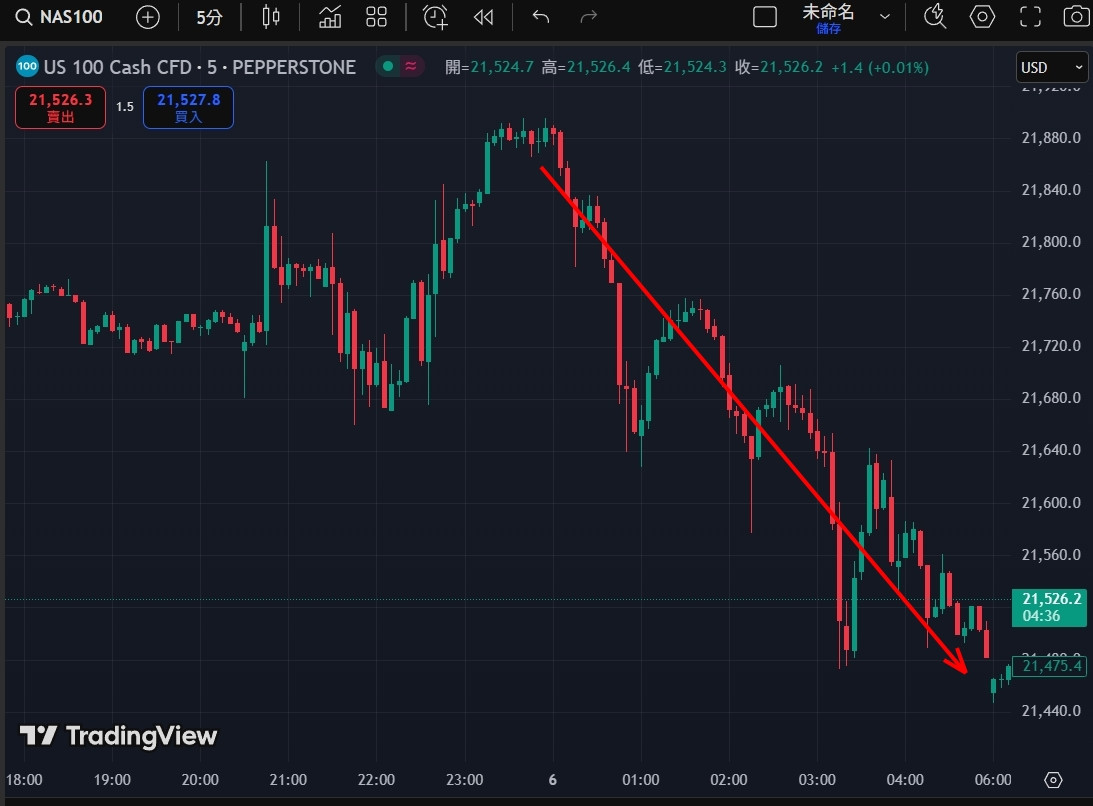Click the round 100 symbol logo
Image resolution: width=1093 pixels, height=806 pixels.
click(x=27, y=67)
